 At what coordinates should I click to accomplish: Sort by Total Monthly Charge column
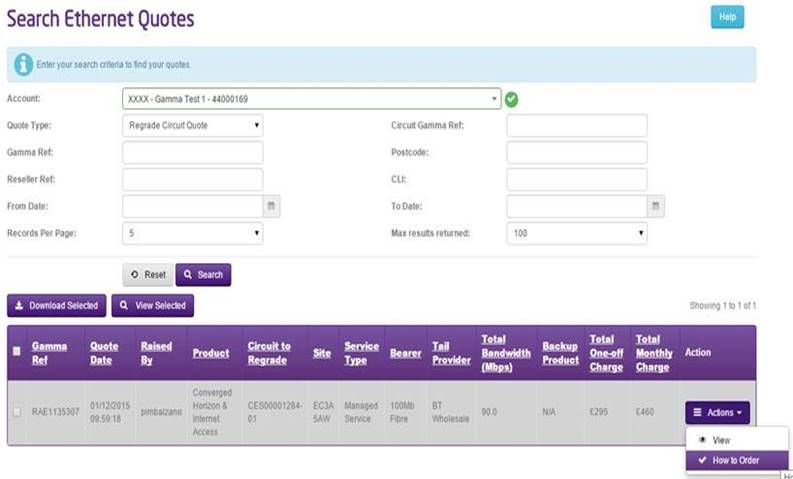coord(654,353)
